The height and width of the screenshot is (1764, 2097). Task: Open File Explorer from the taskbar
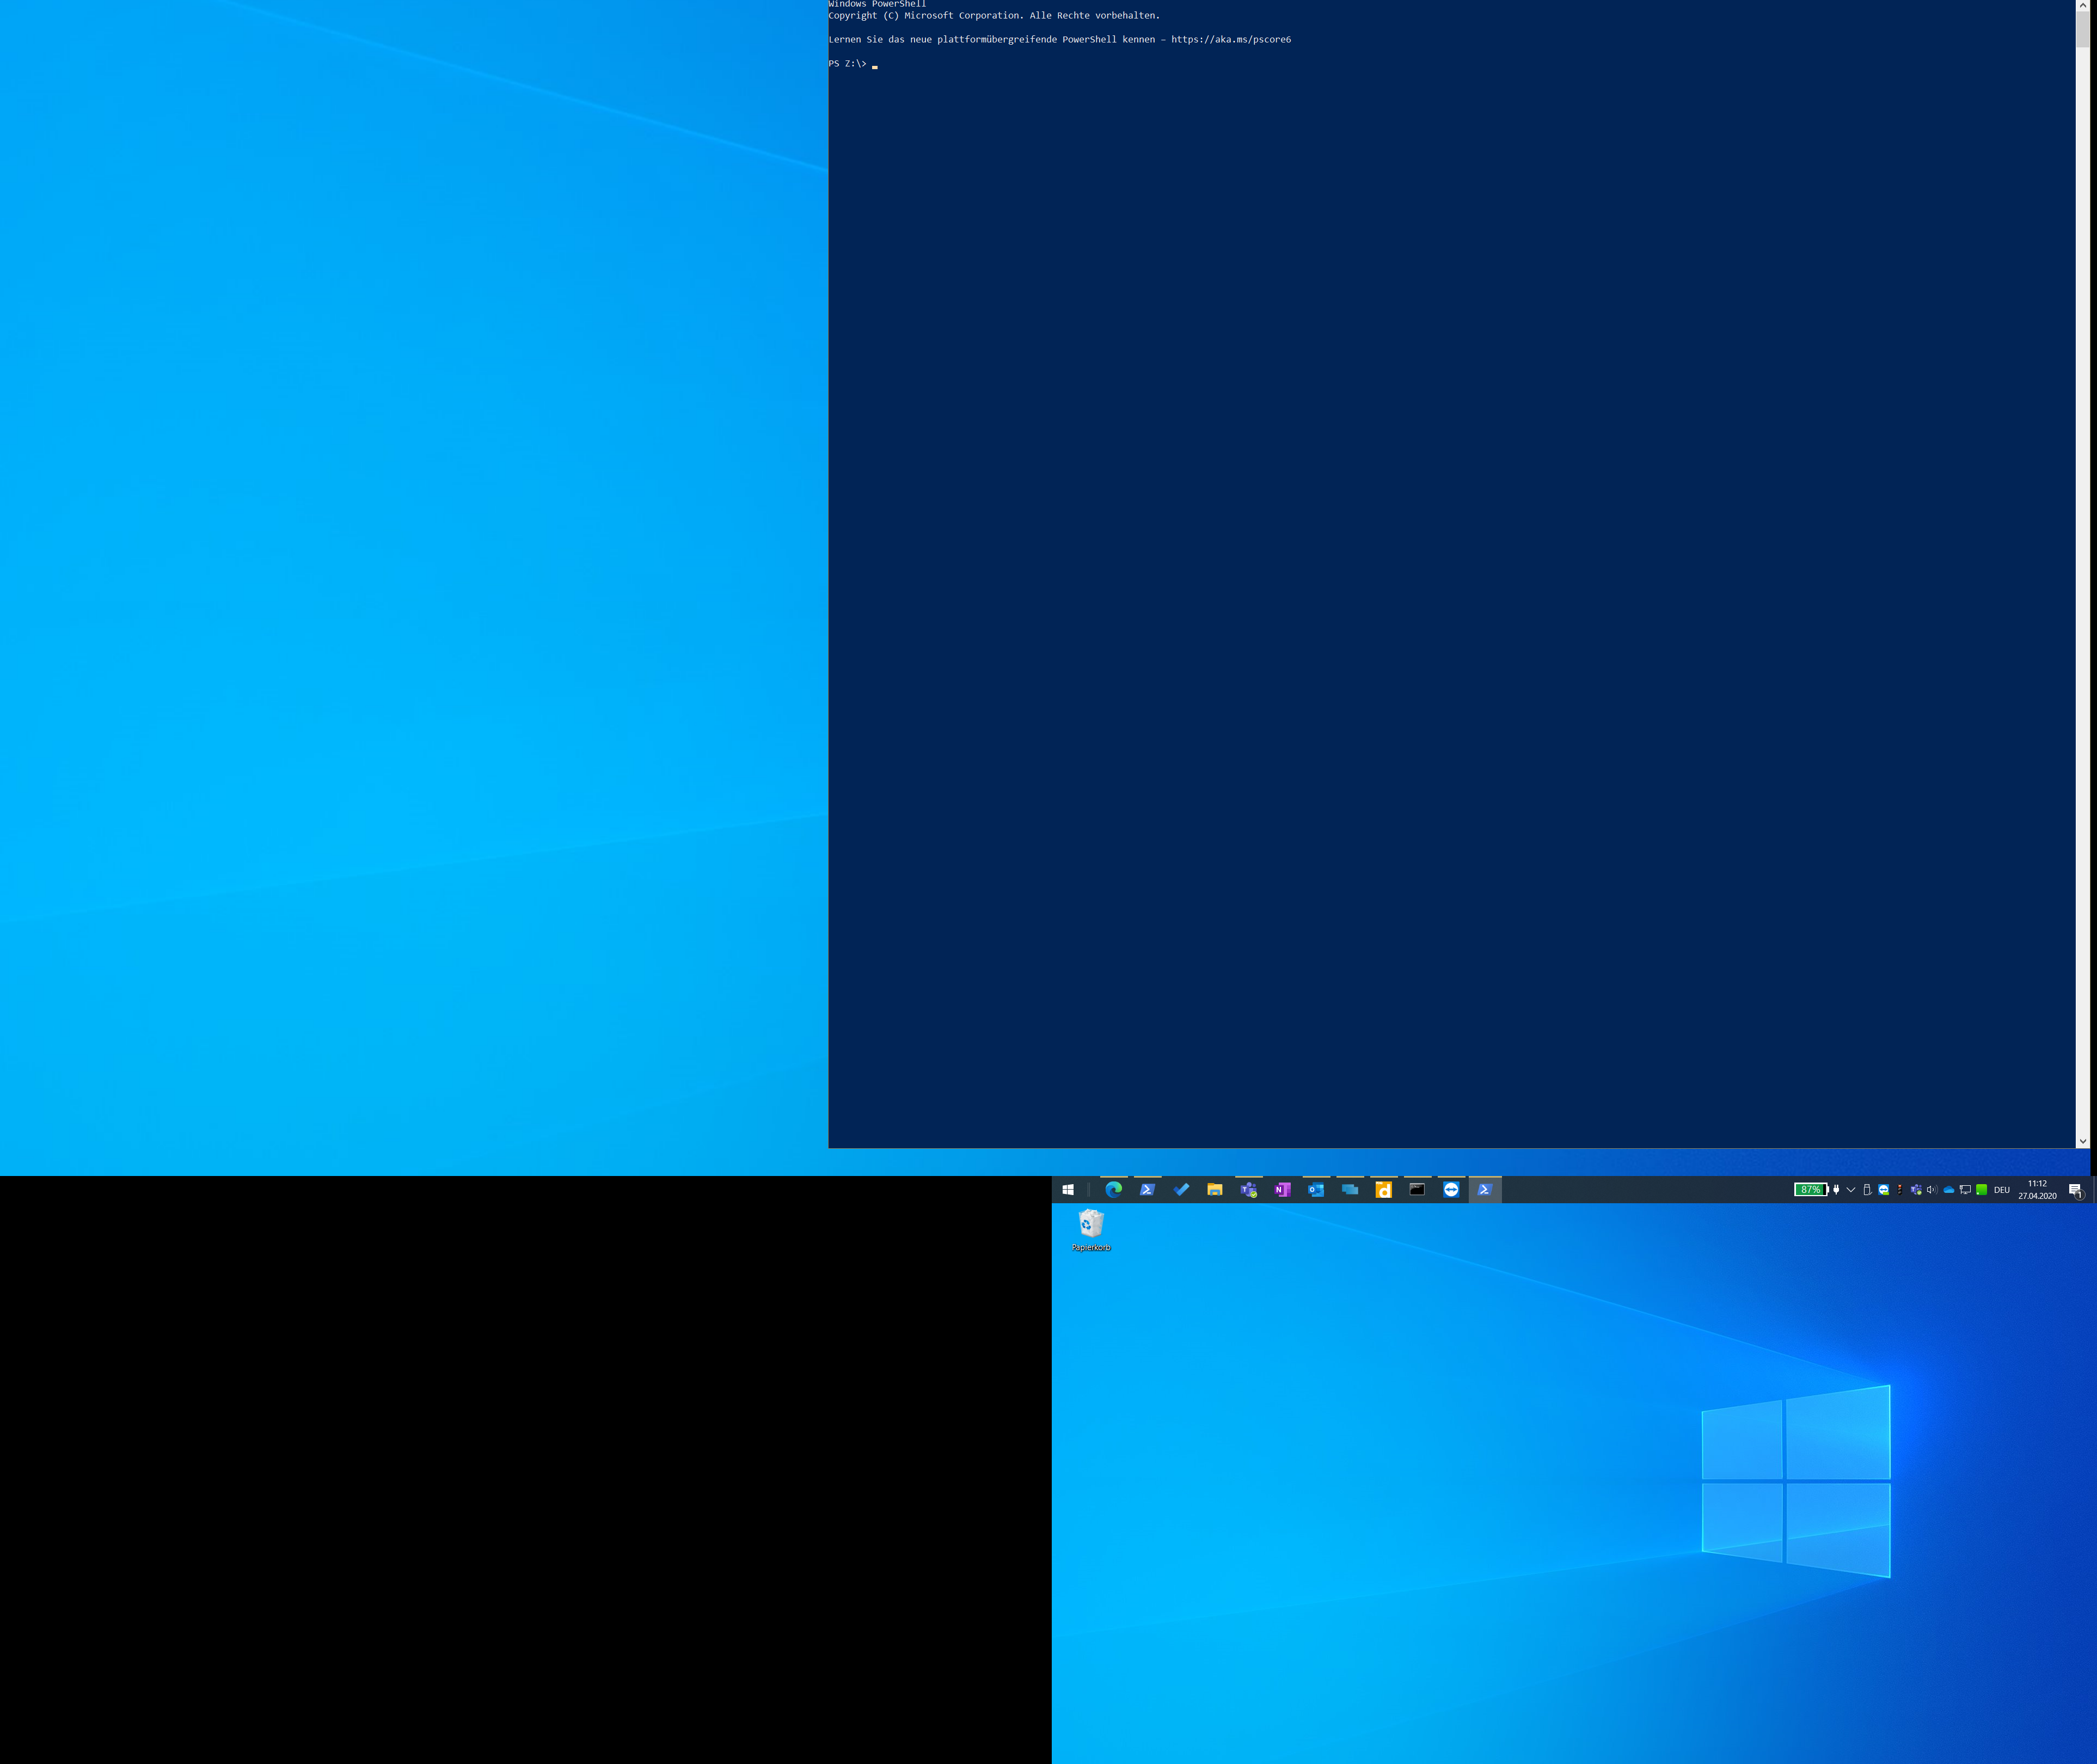coord(1214,1190)
